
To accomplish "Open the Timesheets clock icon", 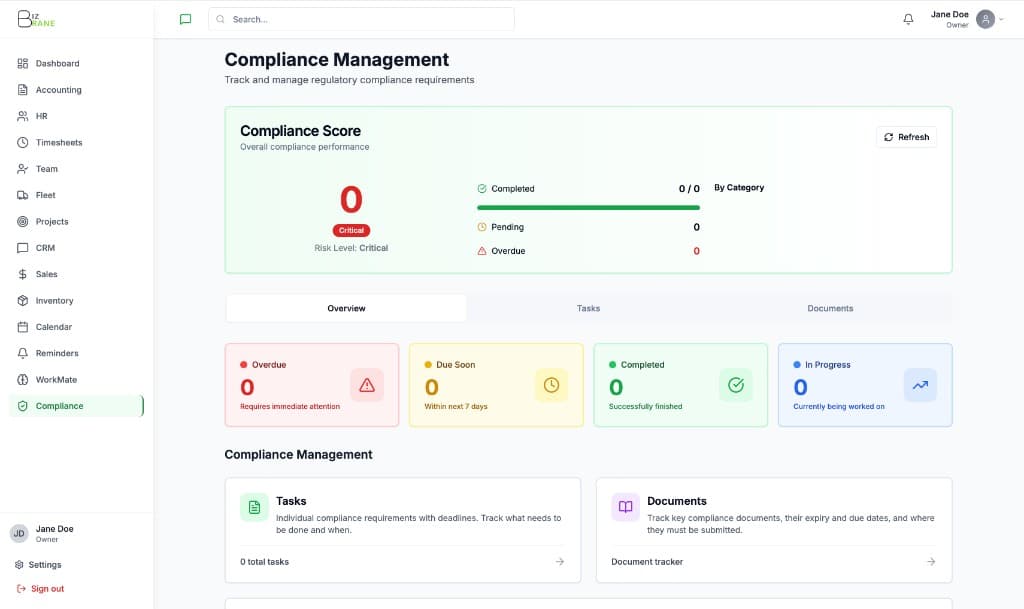I will point(23,142).
